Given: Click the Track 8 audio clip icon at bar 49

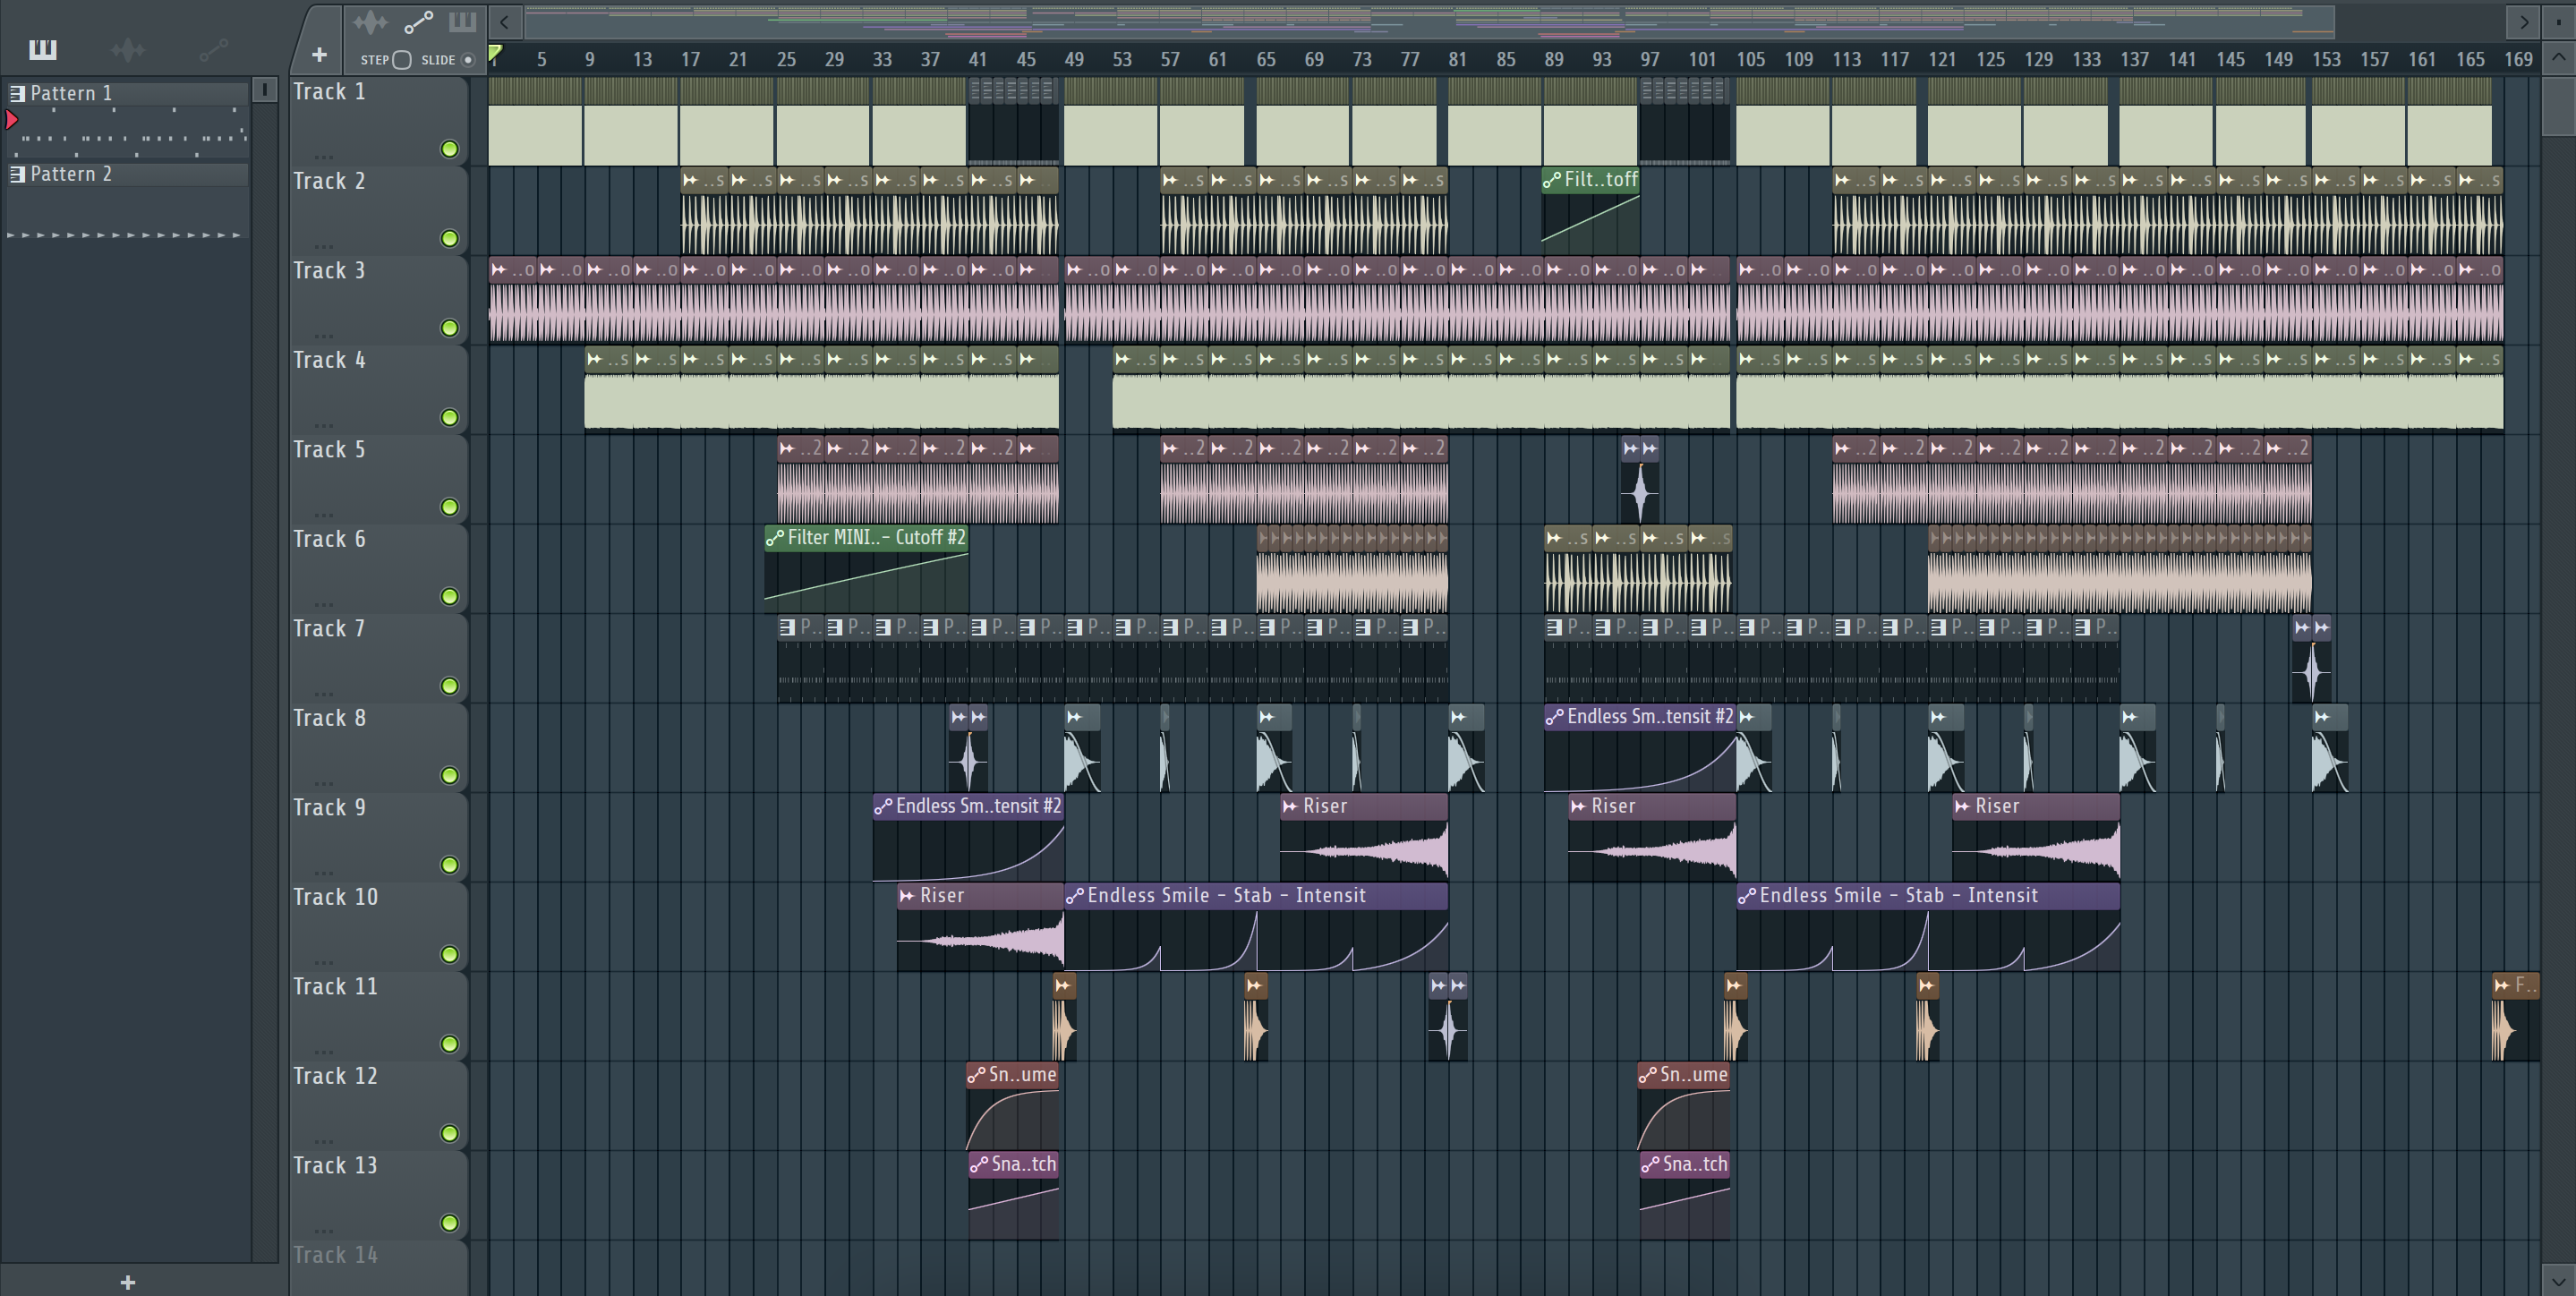Looking at the screenshot, I should 1074,717.
